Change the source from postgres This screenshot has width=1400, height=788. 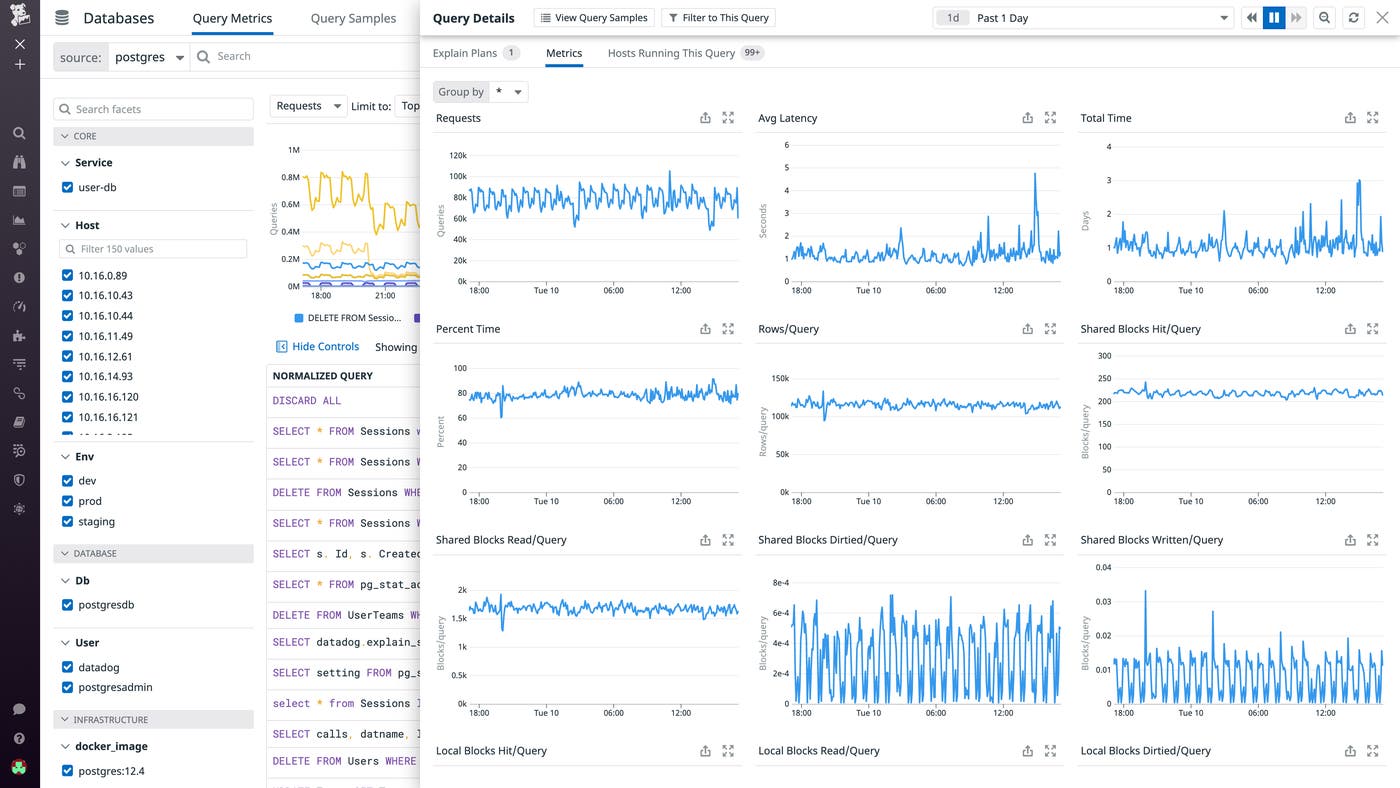(x=149, y=57)
